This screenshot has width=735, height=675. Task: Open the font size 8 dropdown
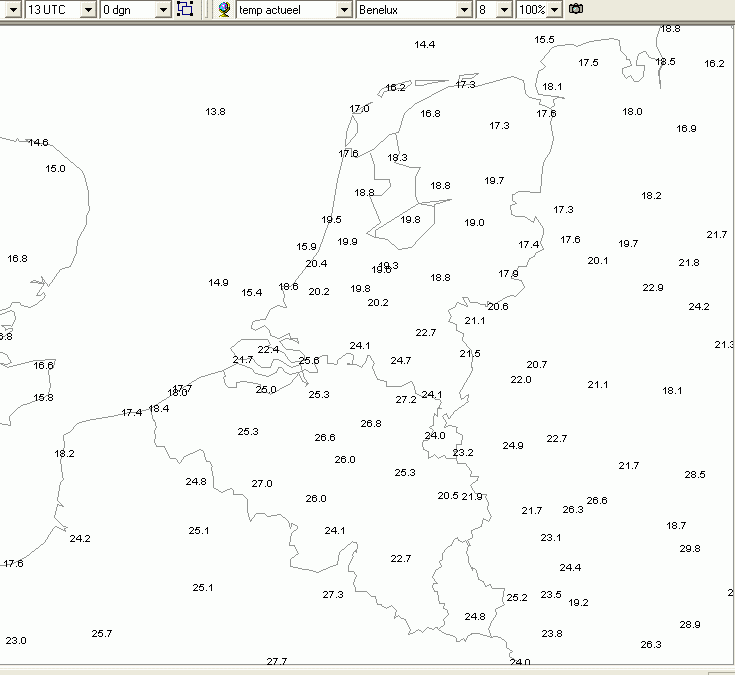click(x=504, y=10)
